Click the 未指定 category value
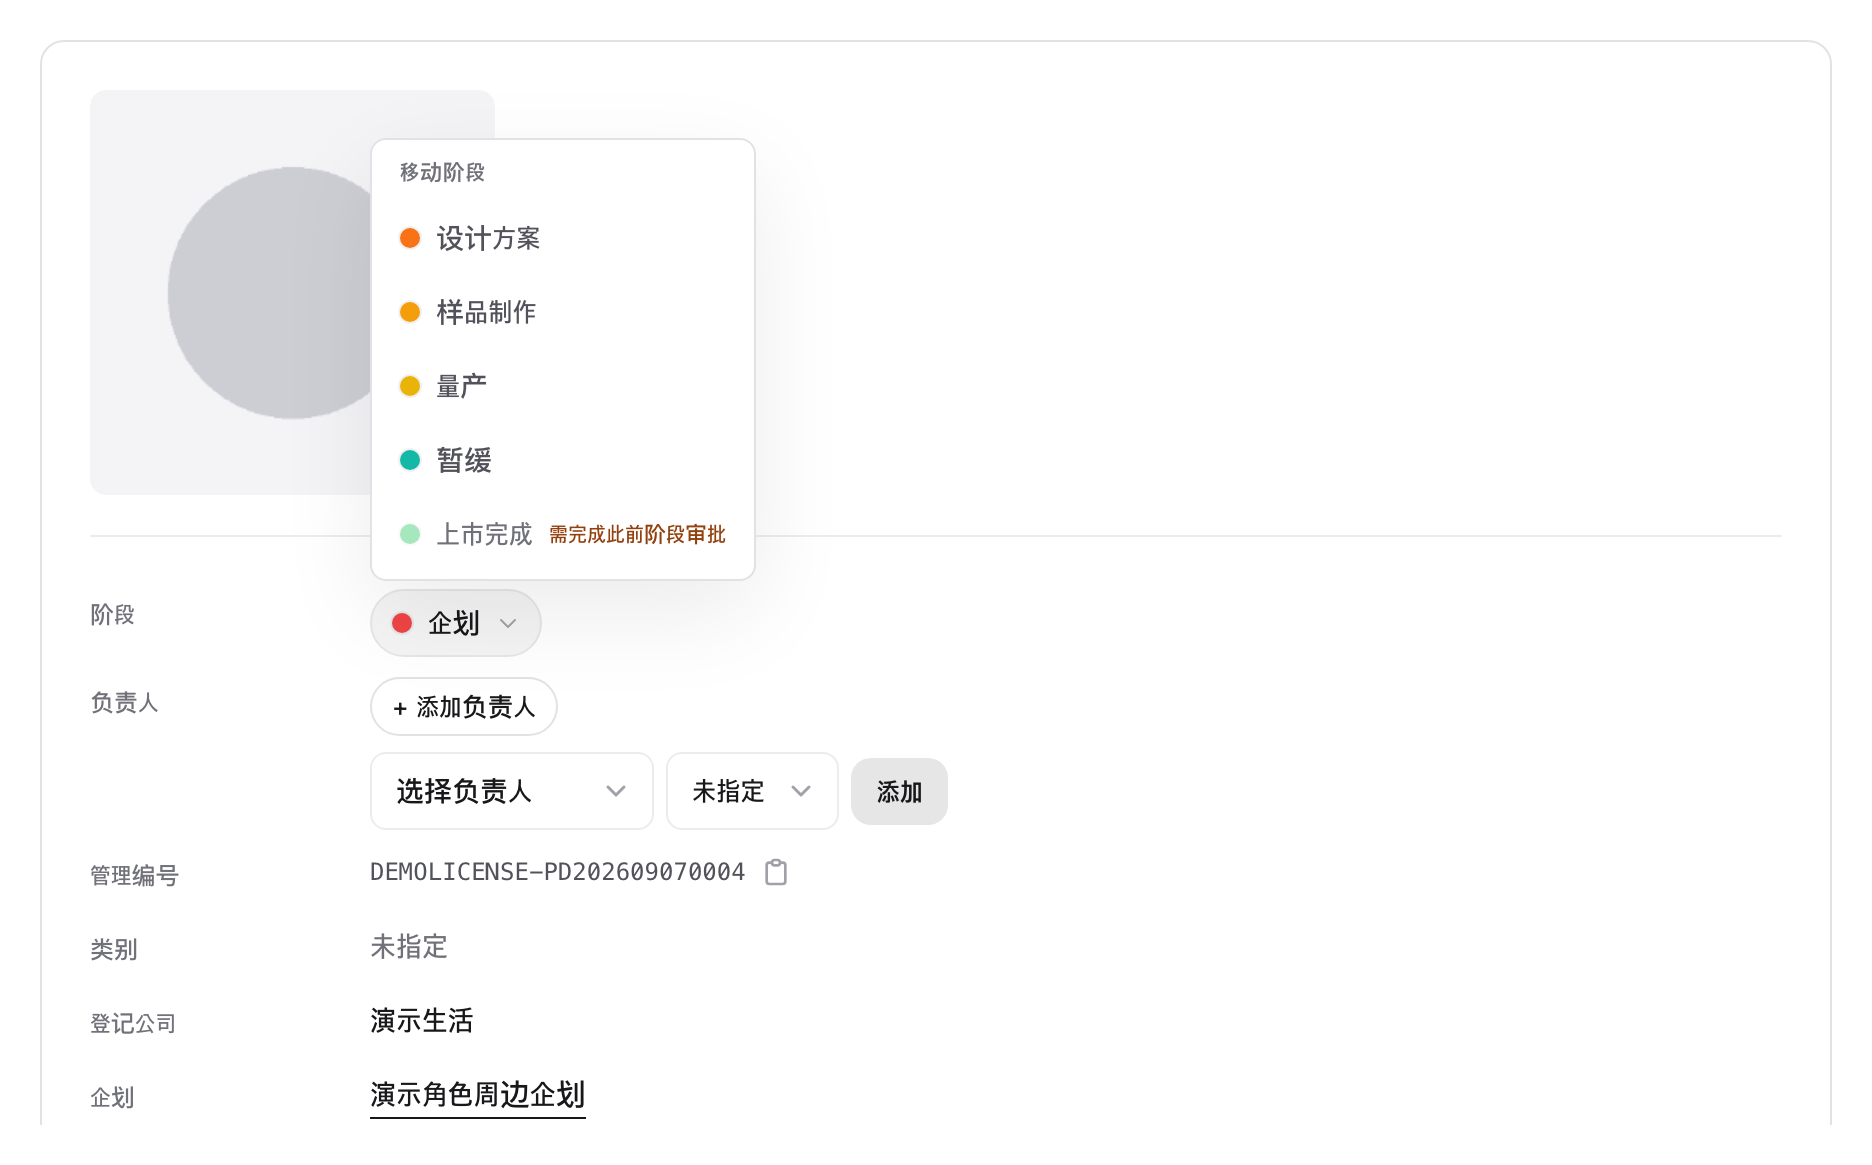Viewport: 1872px width, 1165px height. (x=409, y=947)
